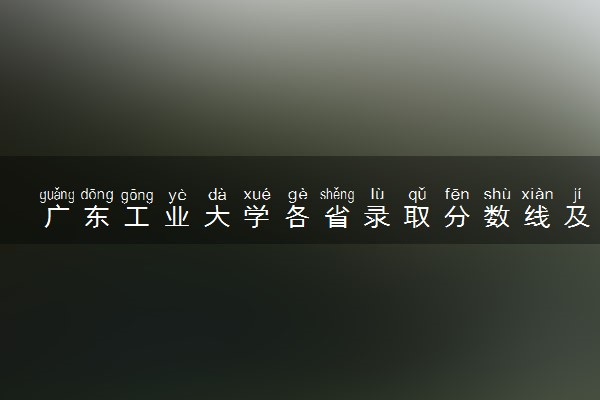Image resolution: width=600 pixels, height=400 pixels.
Task: Click the pinyin label qǔ
Action: click(417, 195)
